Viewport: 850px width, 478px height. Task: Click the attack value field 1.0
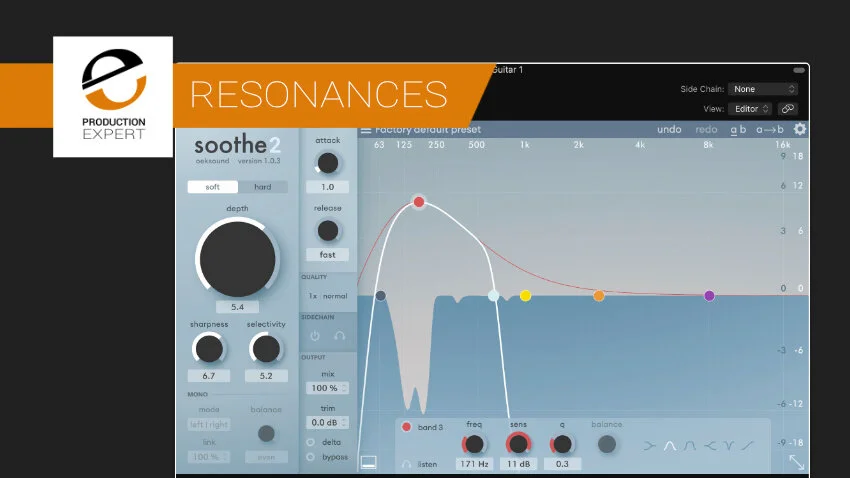pos(327,187)
